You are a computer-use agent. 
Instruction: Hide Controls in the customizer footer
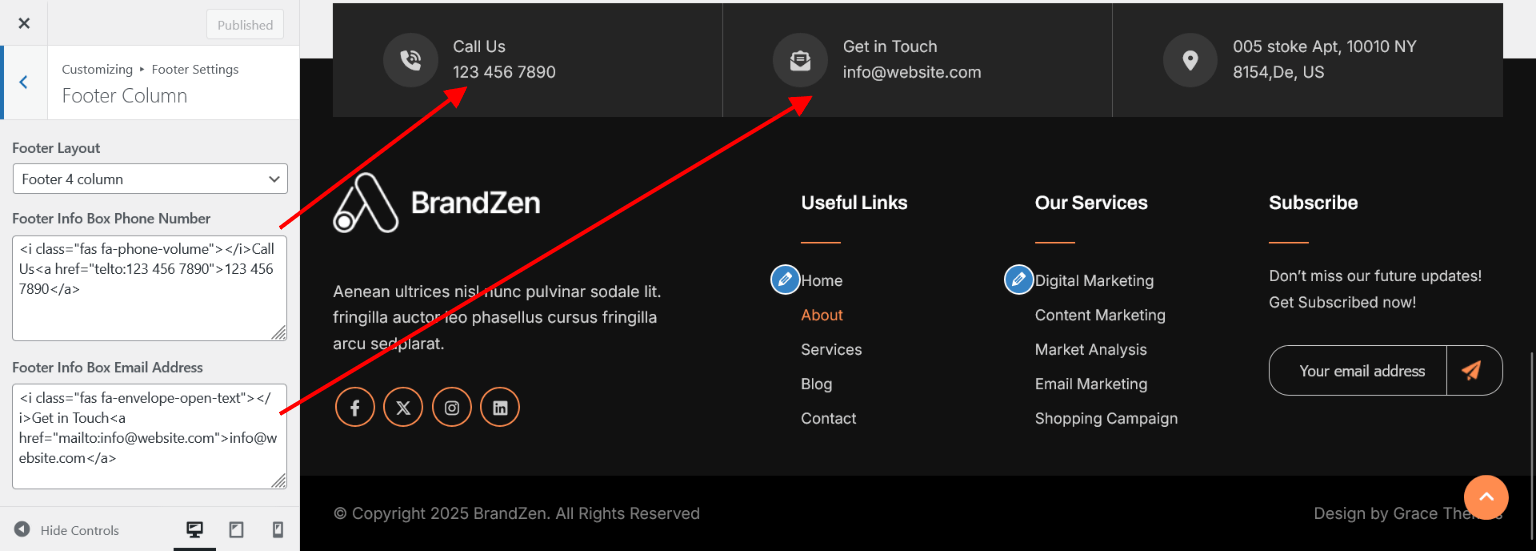[x=67, y=530]
